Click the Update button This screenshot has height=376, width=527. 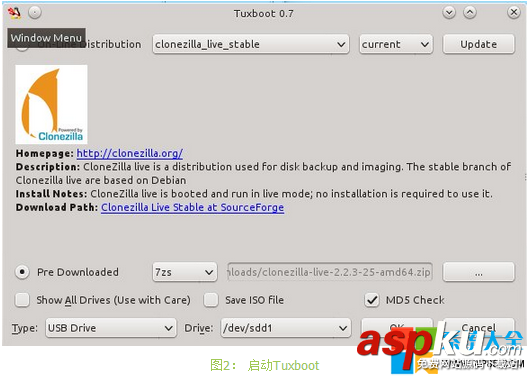[479, 44]
